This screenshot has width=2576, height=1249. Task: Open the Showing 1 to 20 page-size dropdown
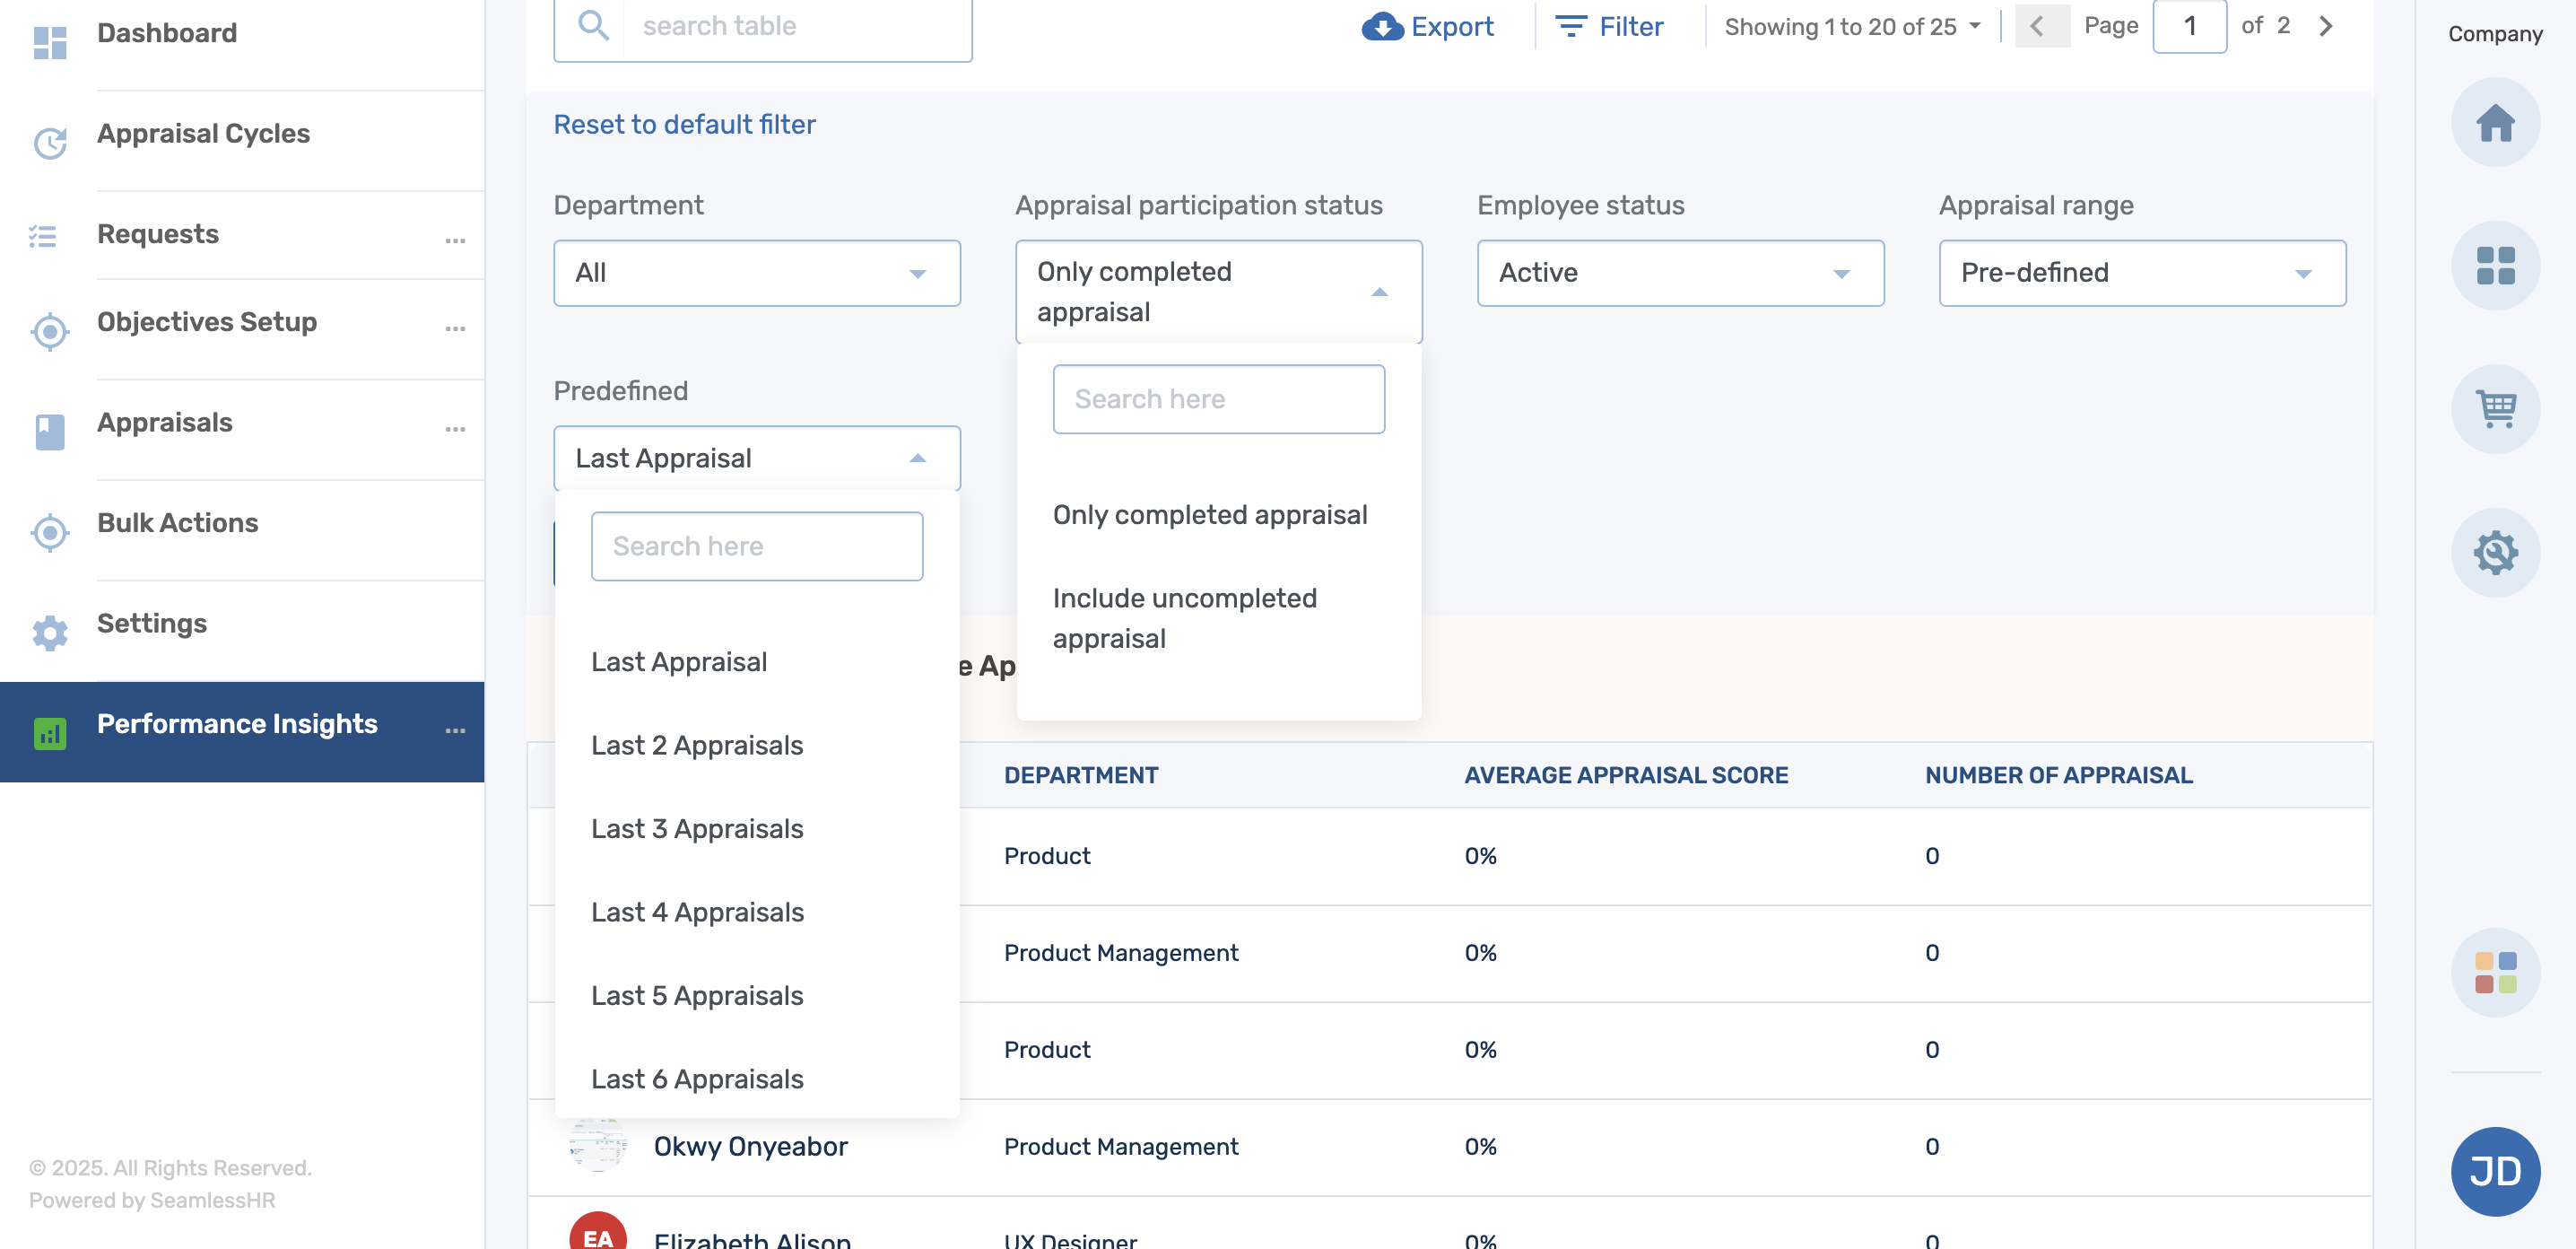click(1852, 27)
